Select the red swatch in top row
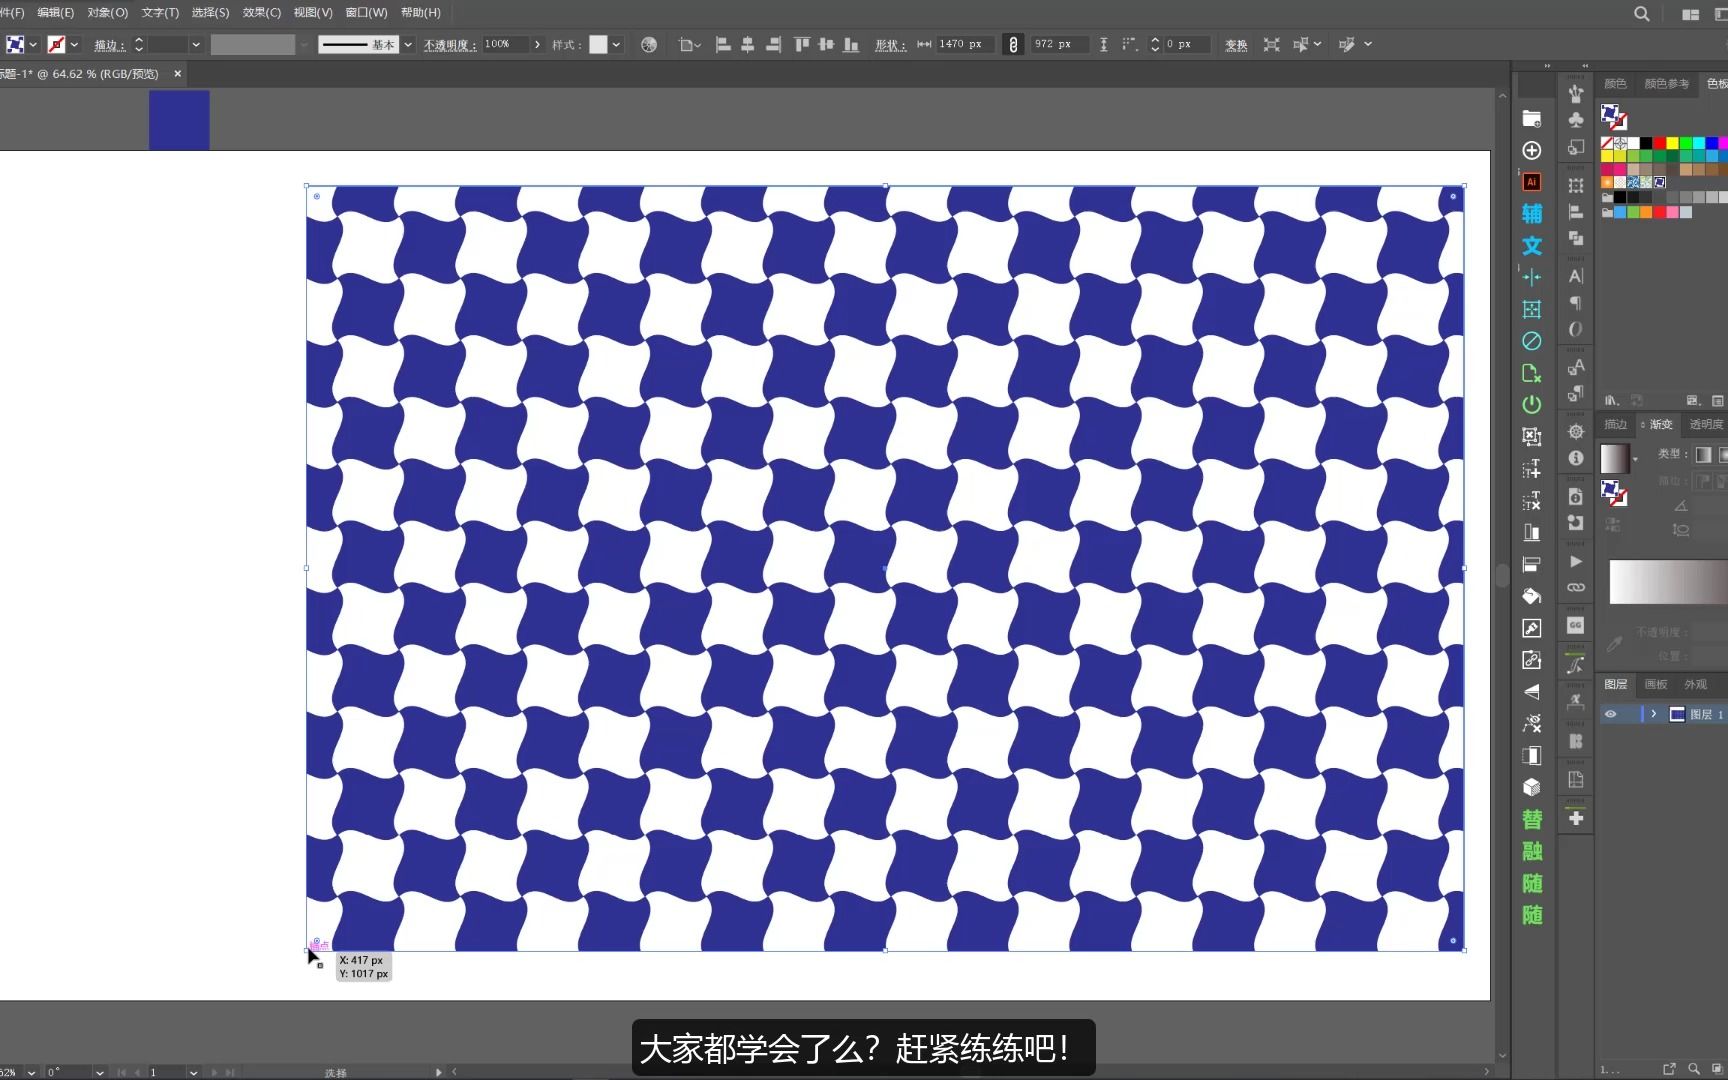1728x1080 pixels. [1659, 144]
